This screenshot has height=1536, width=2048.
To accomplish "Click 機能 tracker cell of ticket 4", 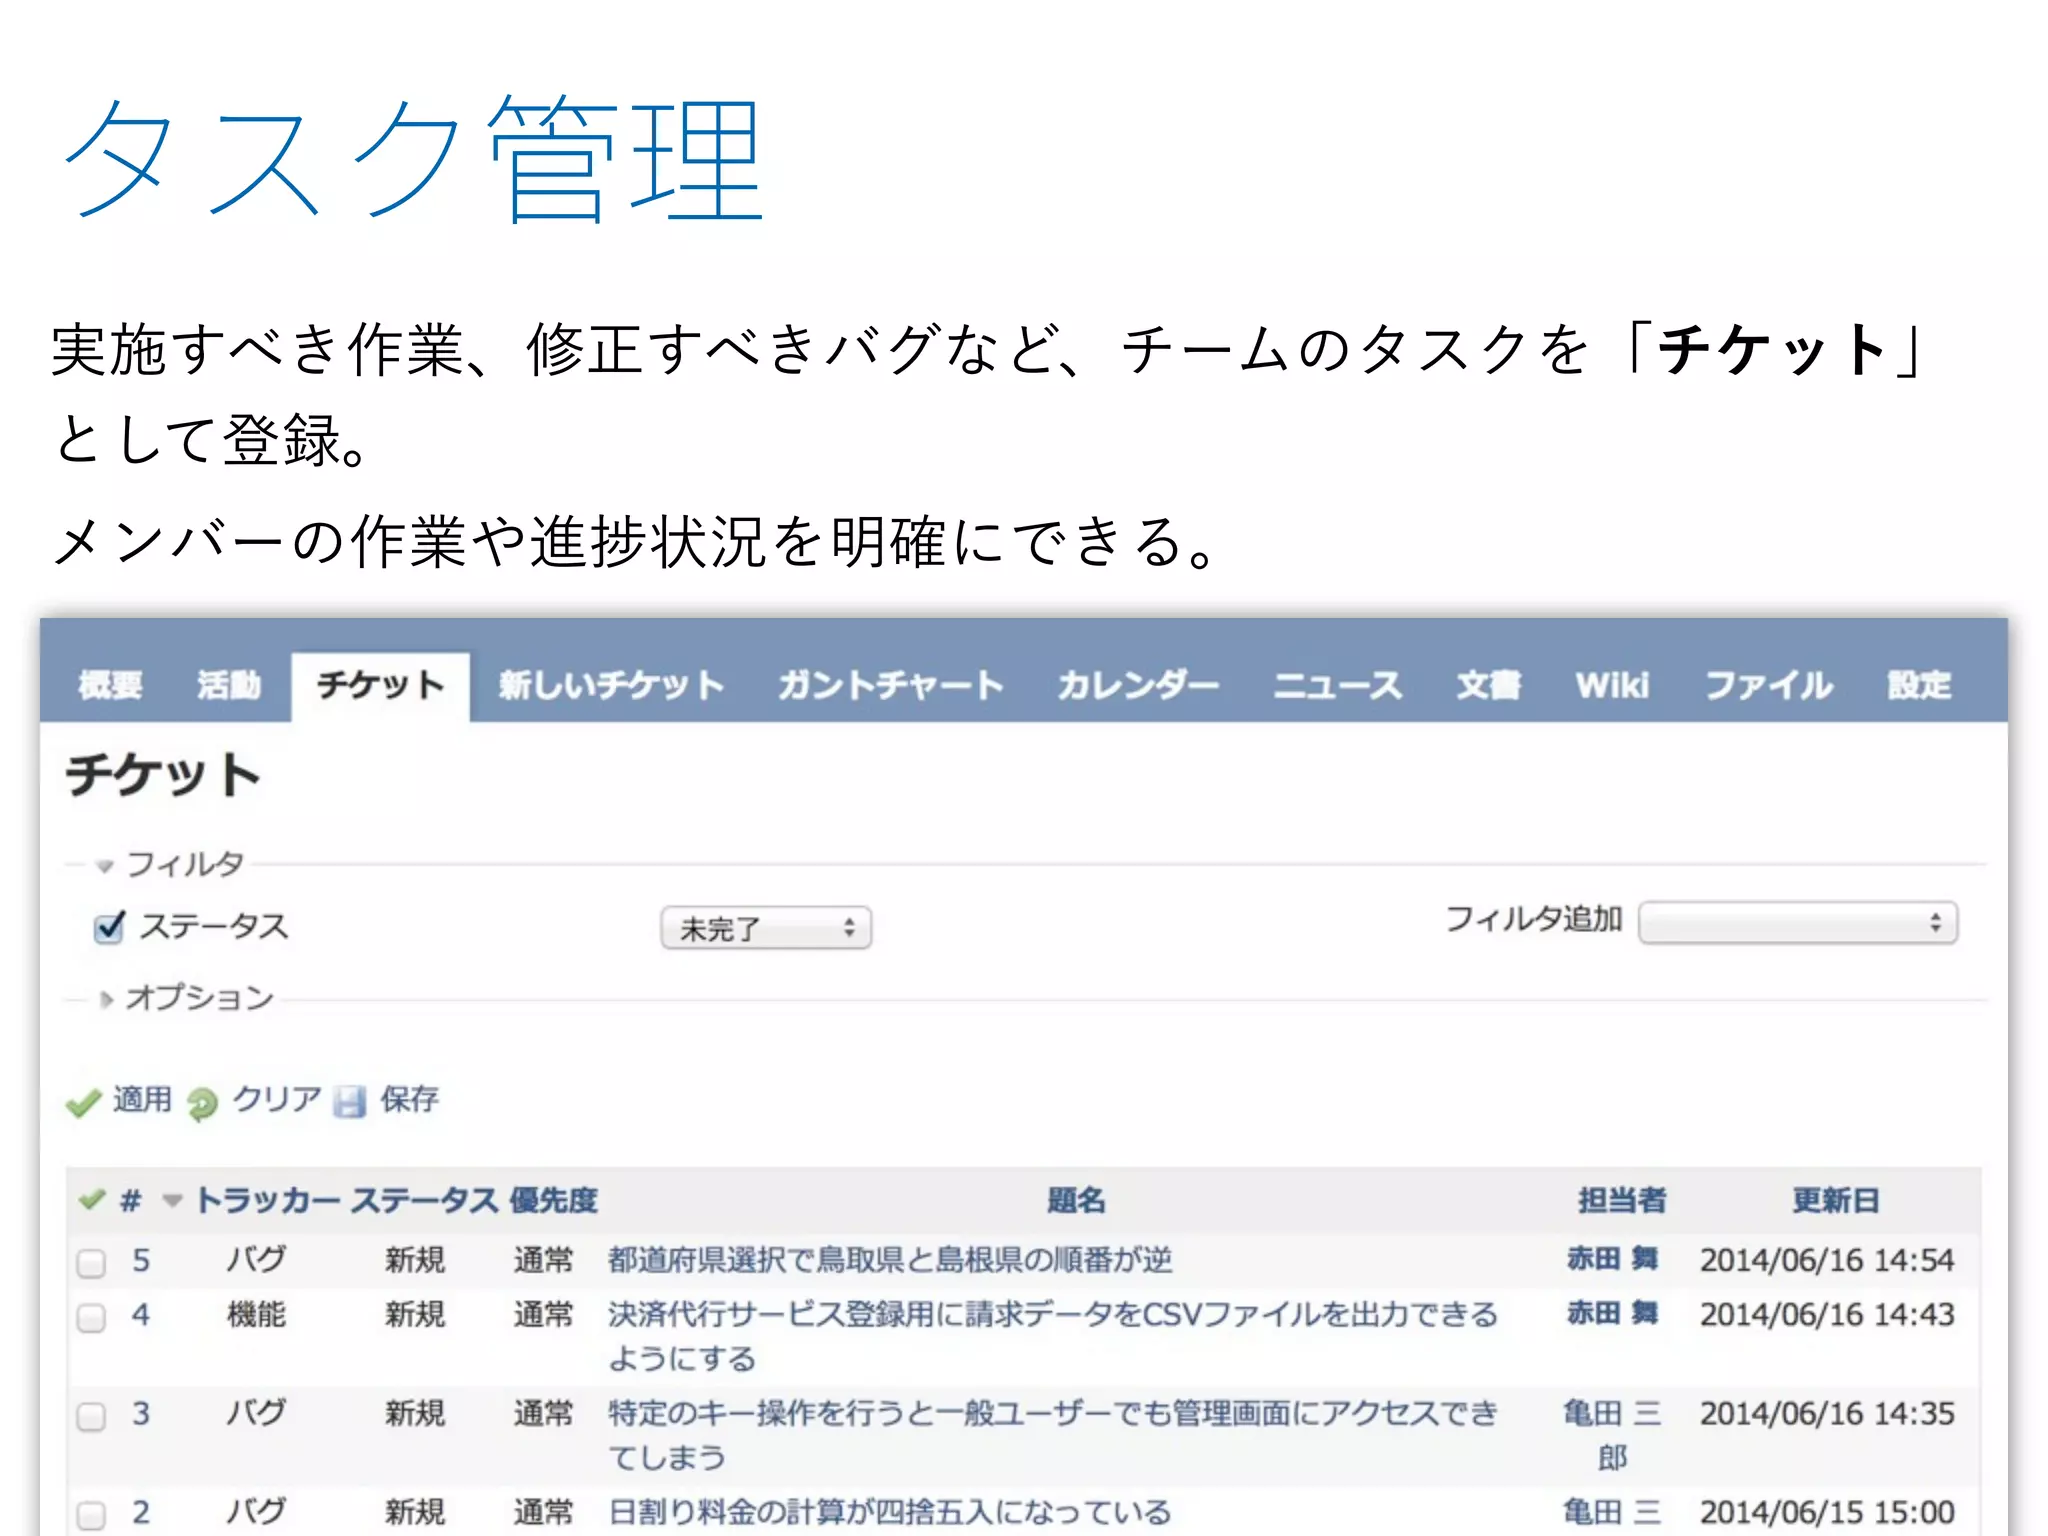I will [x=257, y=1314].
